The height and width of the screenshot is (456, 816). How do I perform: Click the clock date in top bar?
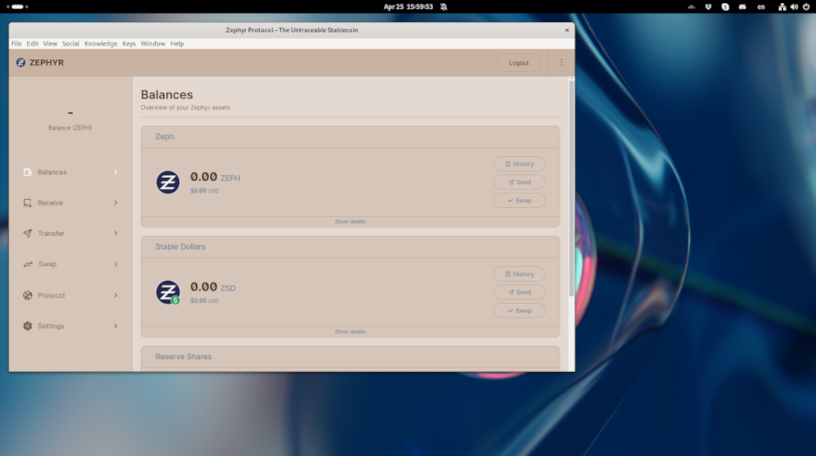[408, 7]
